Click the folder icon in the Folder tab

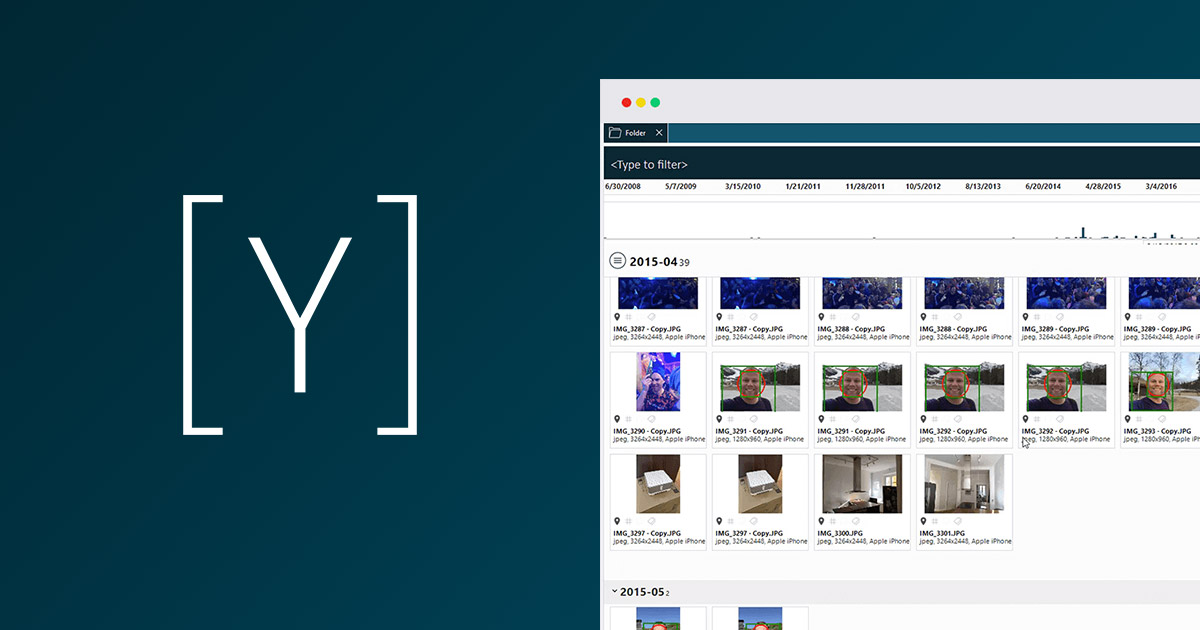615,133
